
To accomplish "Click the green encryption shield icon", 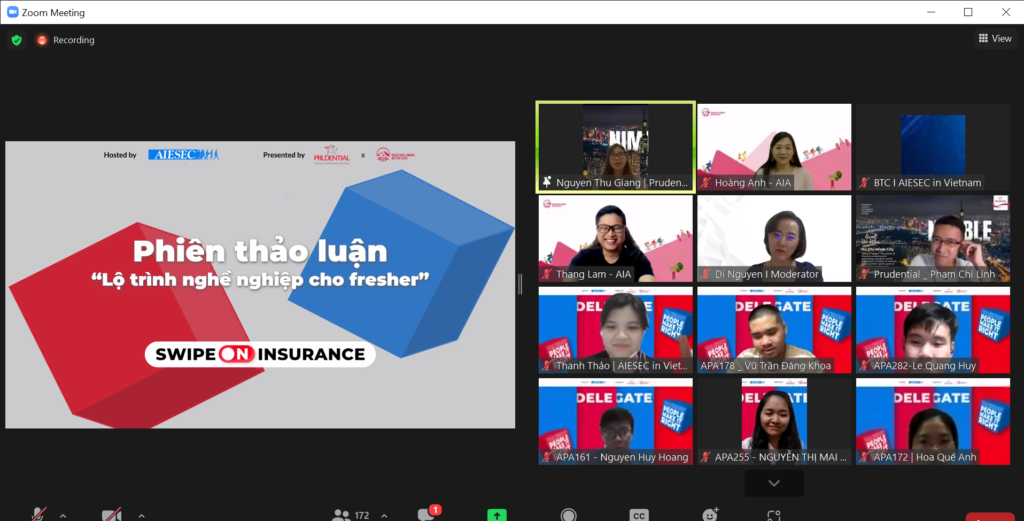I will 16,40.
